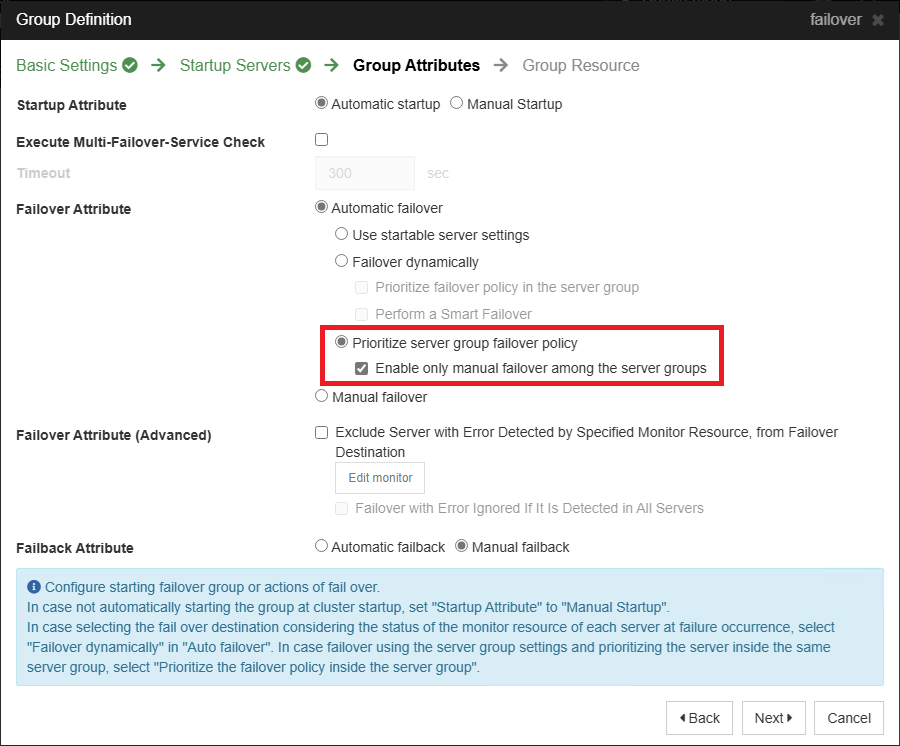Choose Automatic failback
The height and width of the screenshot is (746, 900).
321,546
